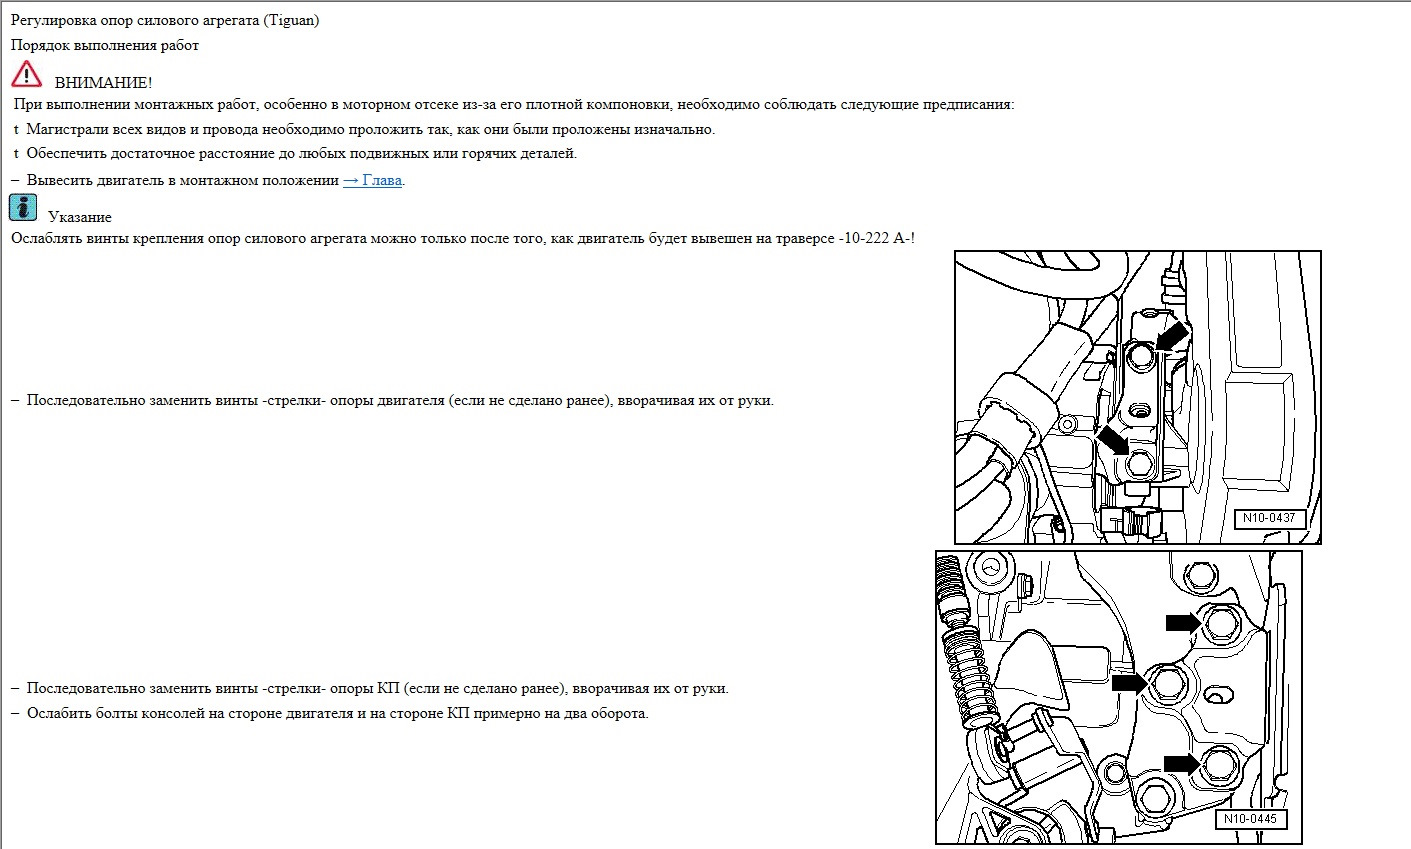
Task: Click the line "Магистрали всех видов и провода…"
Action: (371, 129)
